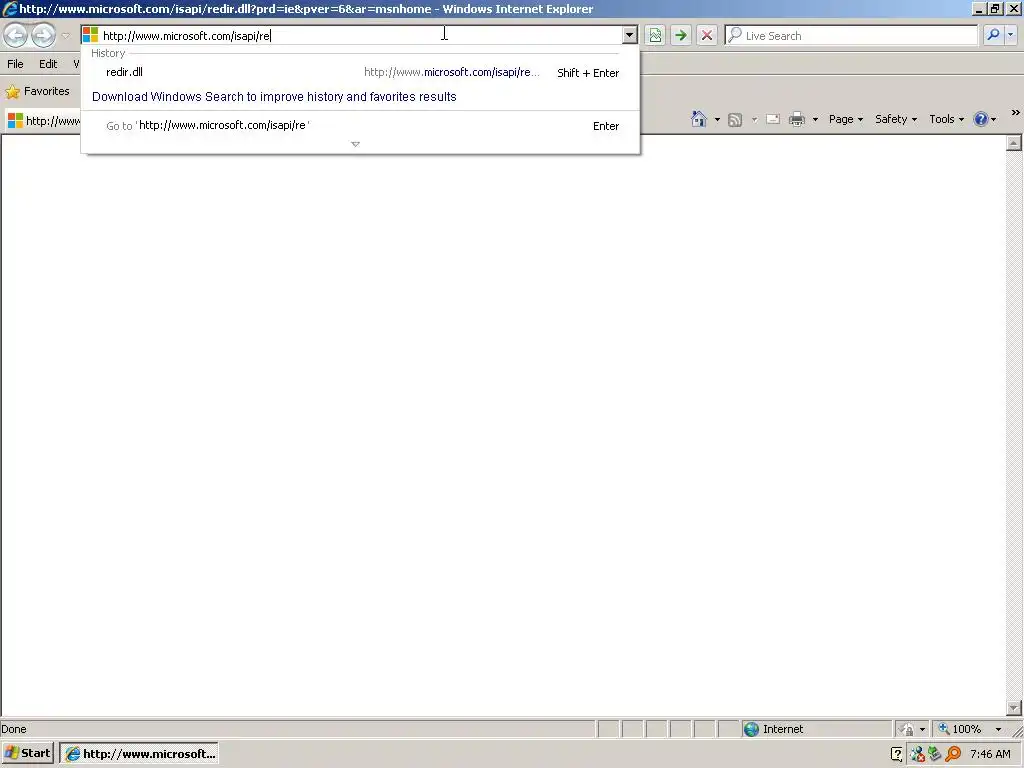The height and width of the screenshot is (768, 1024).
Task: Click the network users error tray icon
Action: click(x=916, y=754)
